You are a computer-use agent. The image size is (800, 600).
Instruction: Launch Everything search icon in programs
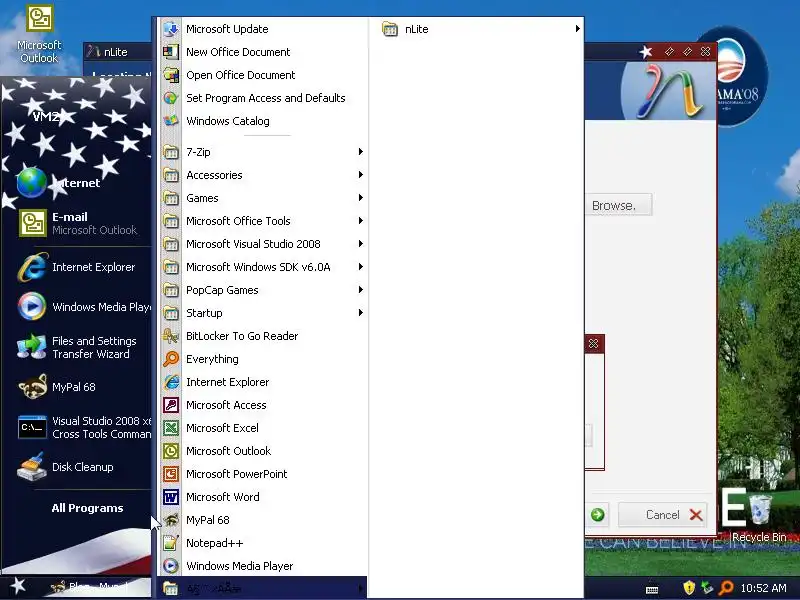(171, 359)
